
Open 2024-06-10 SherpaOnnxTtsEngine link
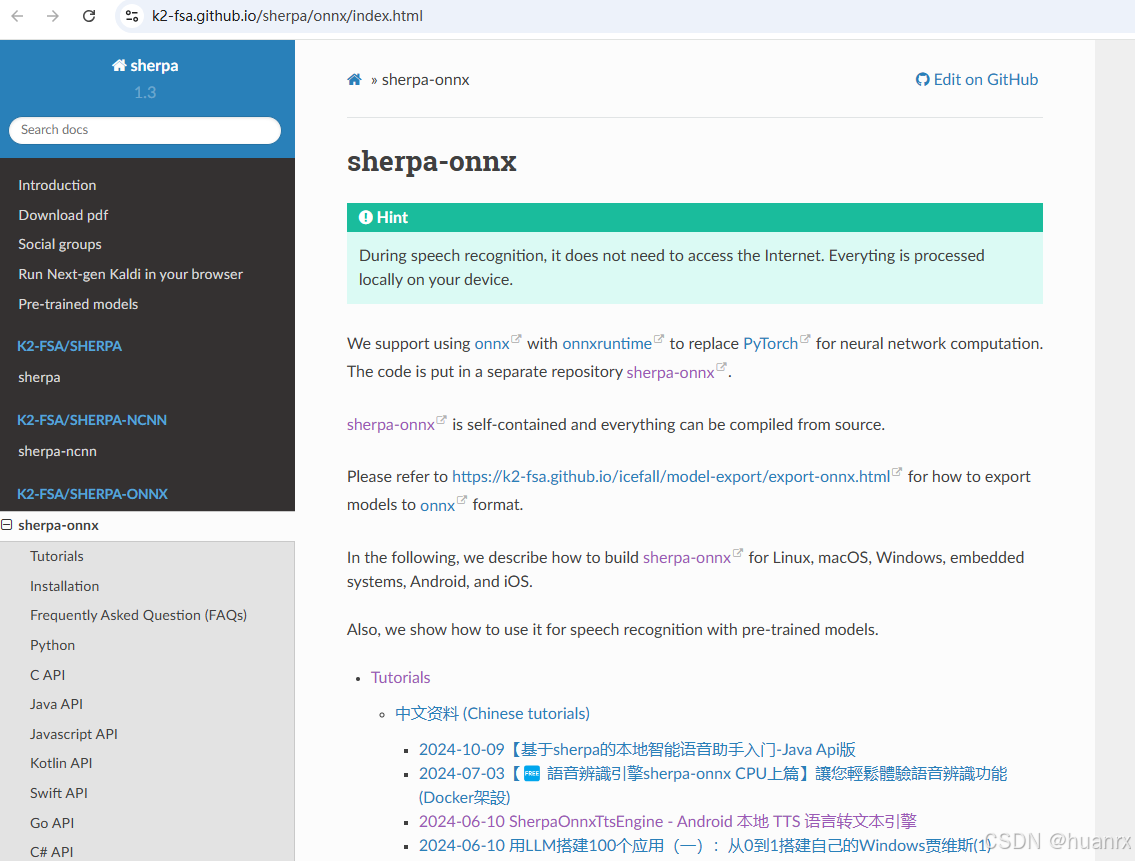point(667,821)
